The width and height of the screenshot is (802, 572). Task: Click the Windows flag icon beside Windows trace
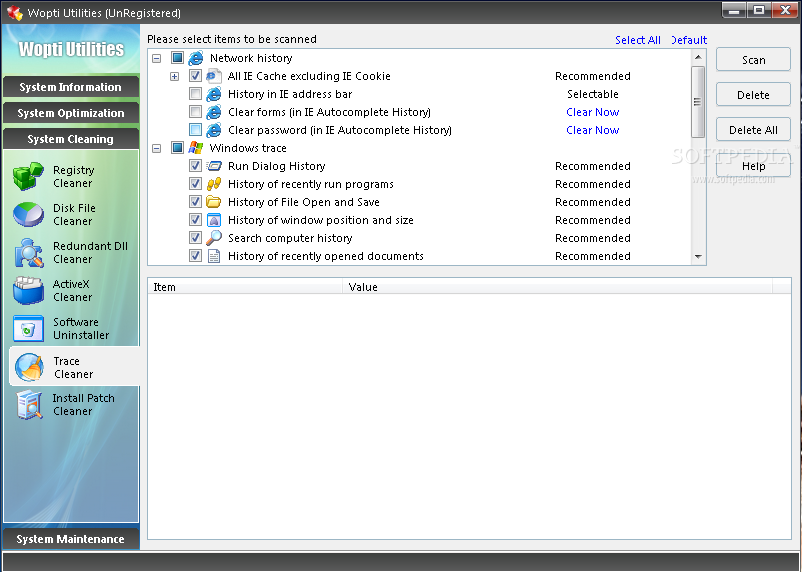coord(195,148)
